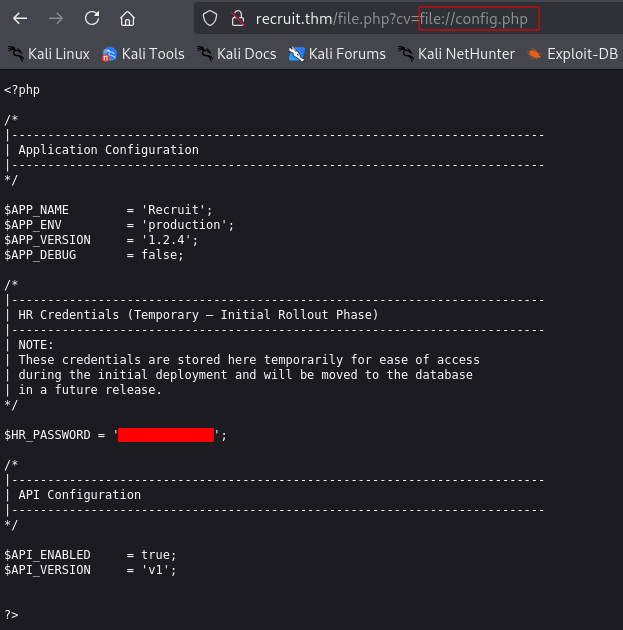Viewport: 623px width, 630px height.
Task: Click the 'These credentials are stored here' line
Action: click(249, 360)
